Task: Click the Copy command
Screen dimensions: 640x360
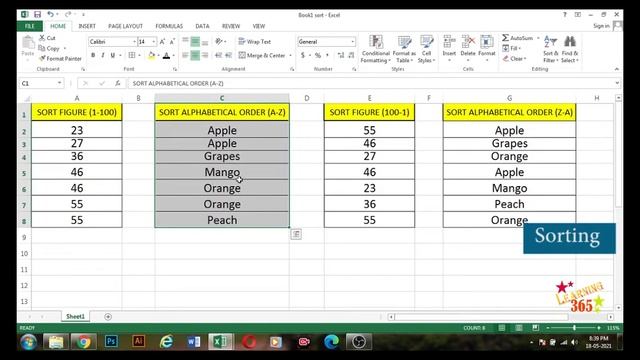Action: [49, 48]
